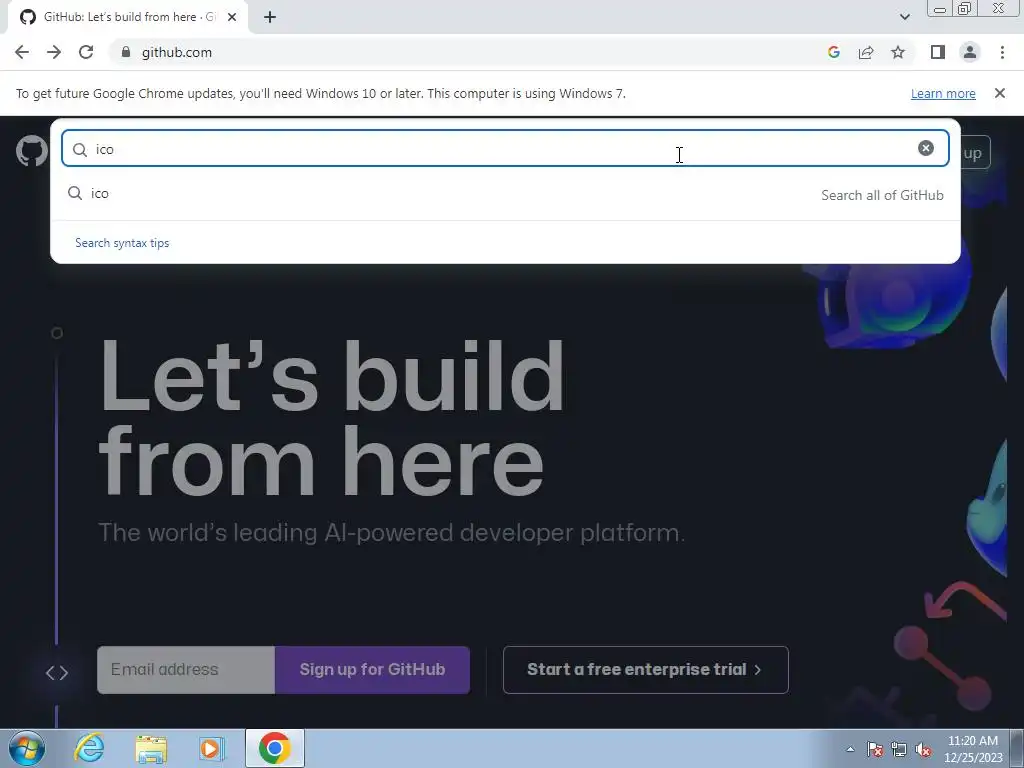Close the GitHub tab

pos(232,17)
